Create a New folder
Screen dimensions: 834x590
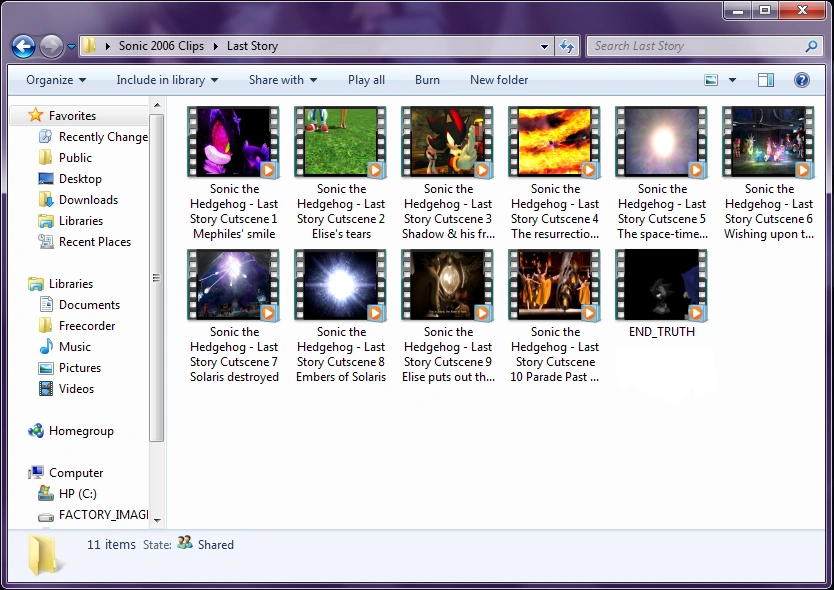click(x=499, y=80)
